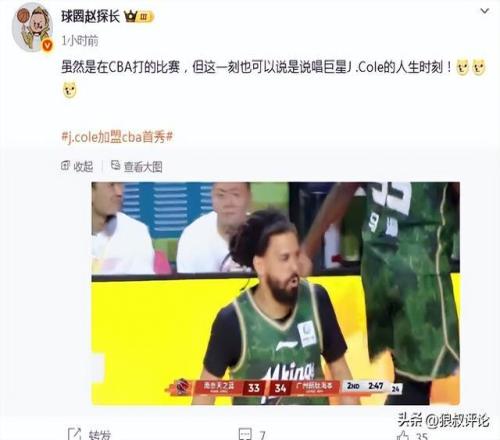500x440 pixels.
Task: Click the basketball game screenshot image
Action: coord(276,293)
